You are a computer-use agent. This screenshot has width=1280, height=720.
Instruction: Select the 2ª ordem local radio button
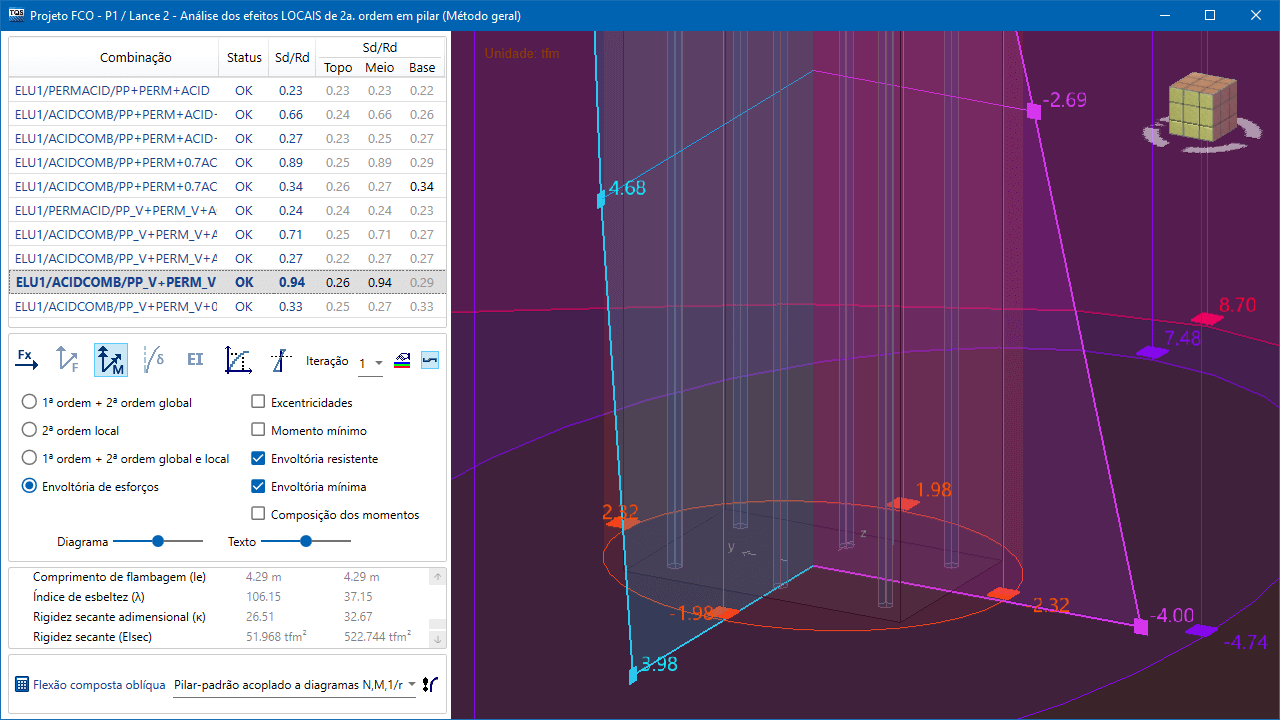click(30, 431)
